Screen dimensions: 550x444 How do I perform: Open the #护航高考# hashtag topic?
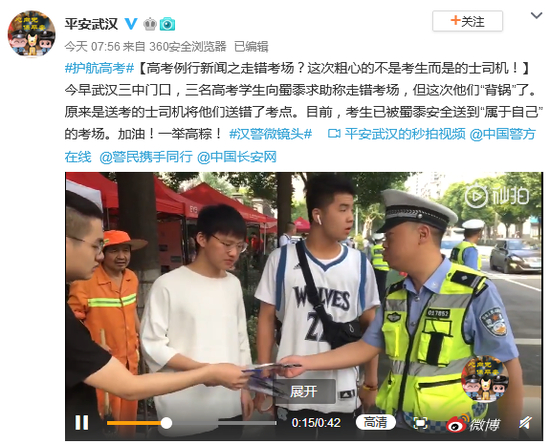(100, 68)
